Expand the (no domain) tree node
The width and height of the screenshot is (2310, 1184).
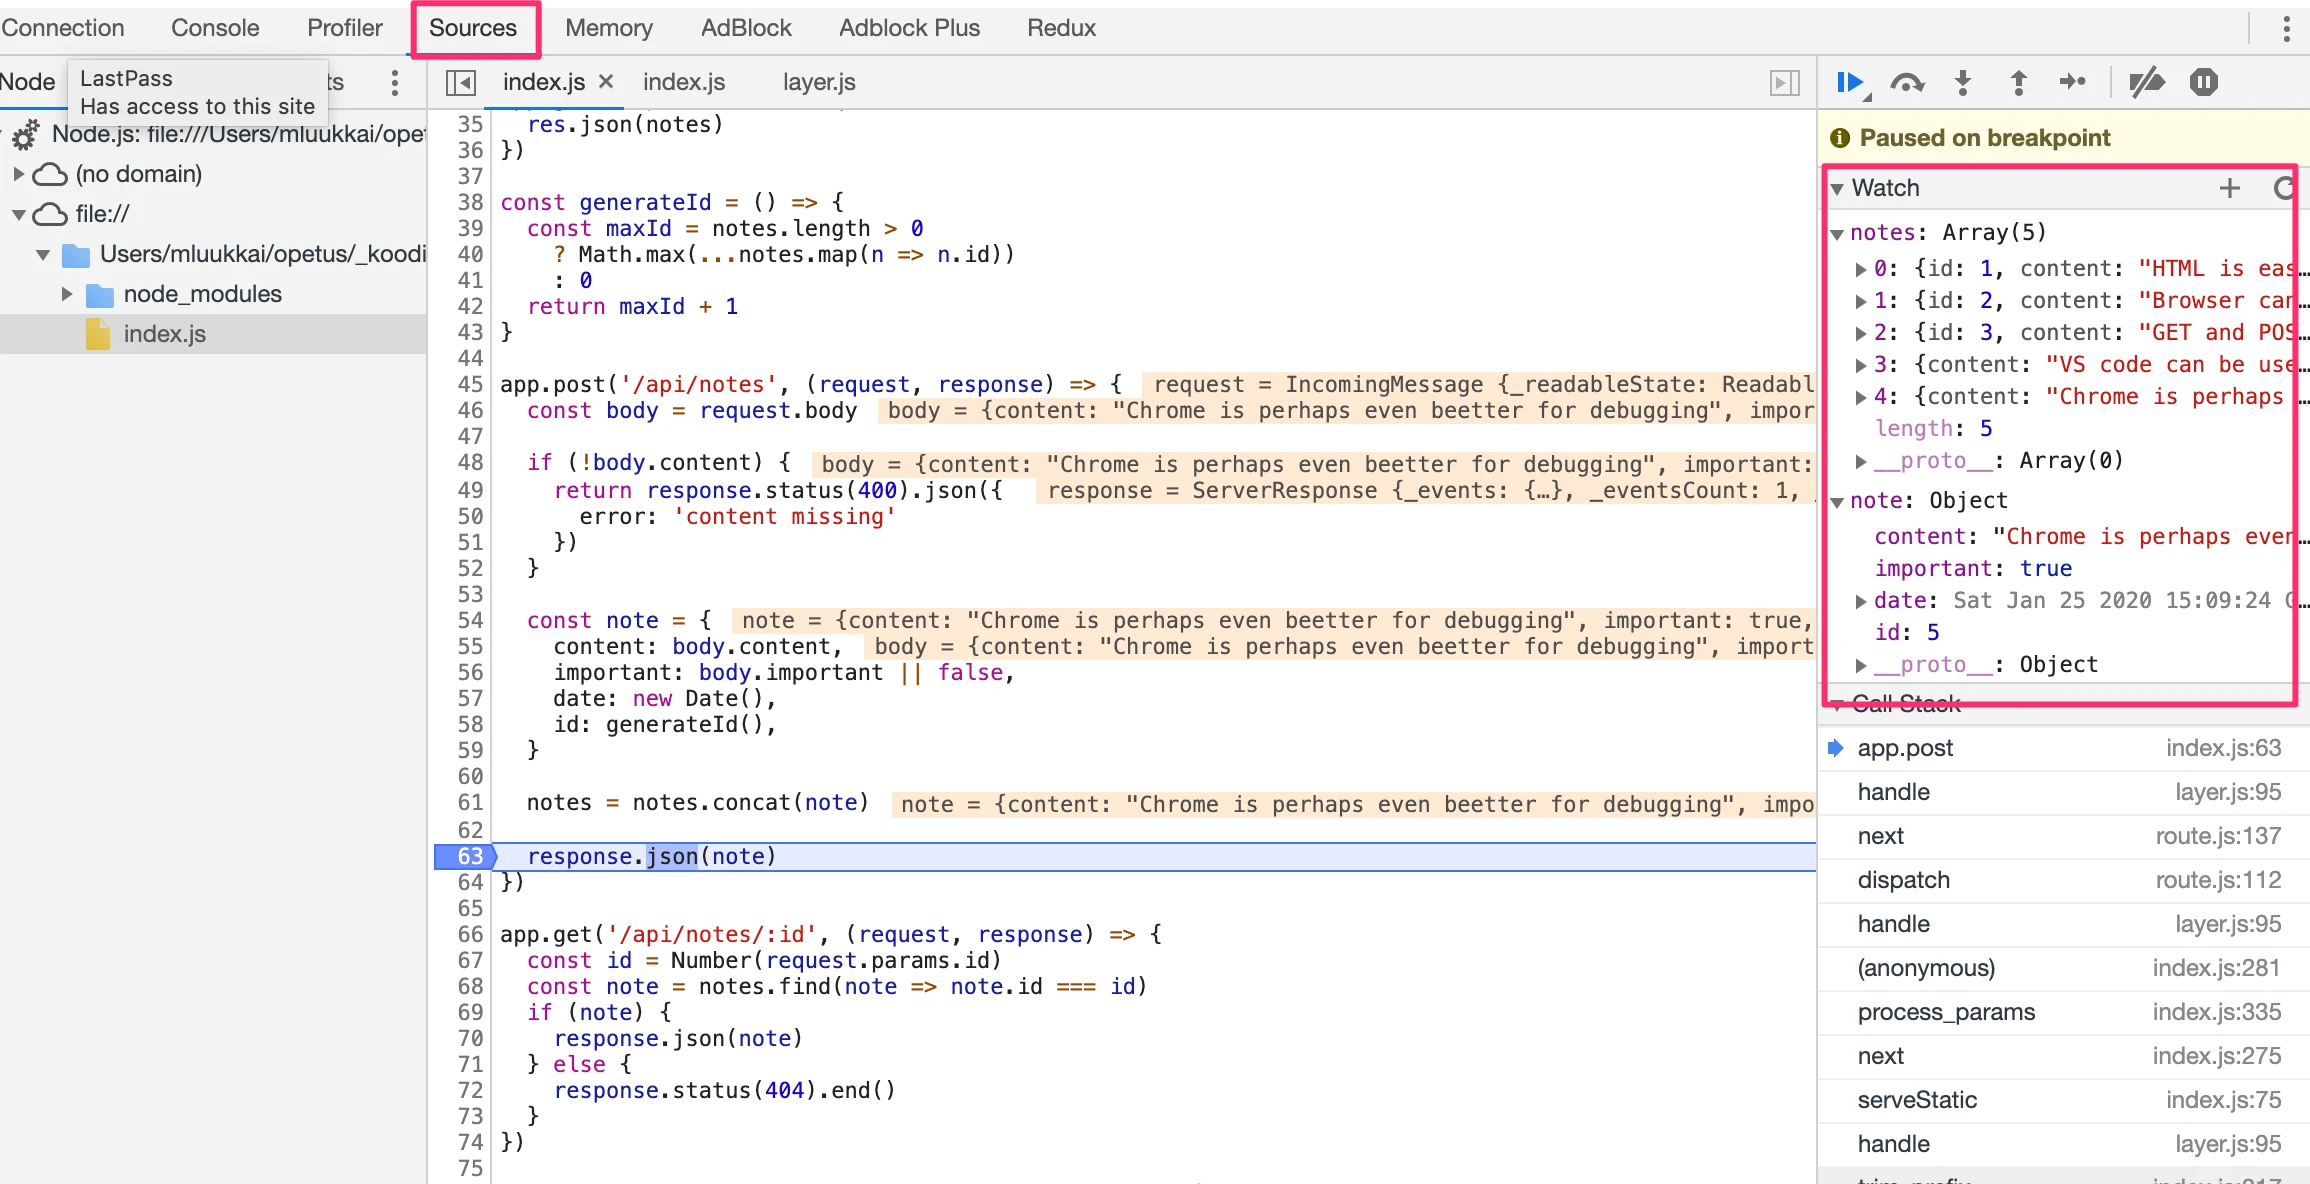coord(18,174)
